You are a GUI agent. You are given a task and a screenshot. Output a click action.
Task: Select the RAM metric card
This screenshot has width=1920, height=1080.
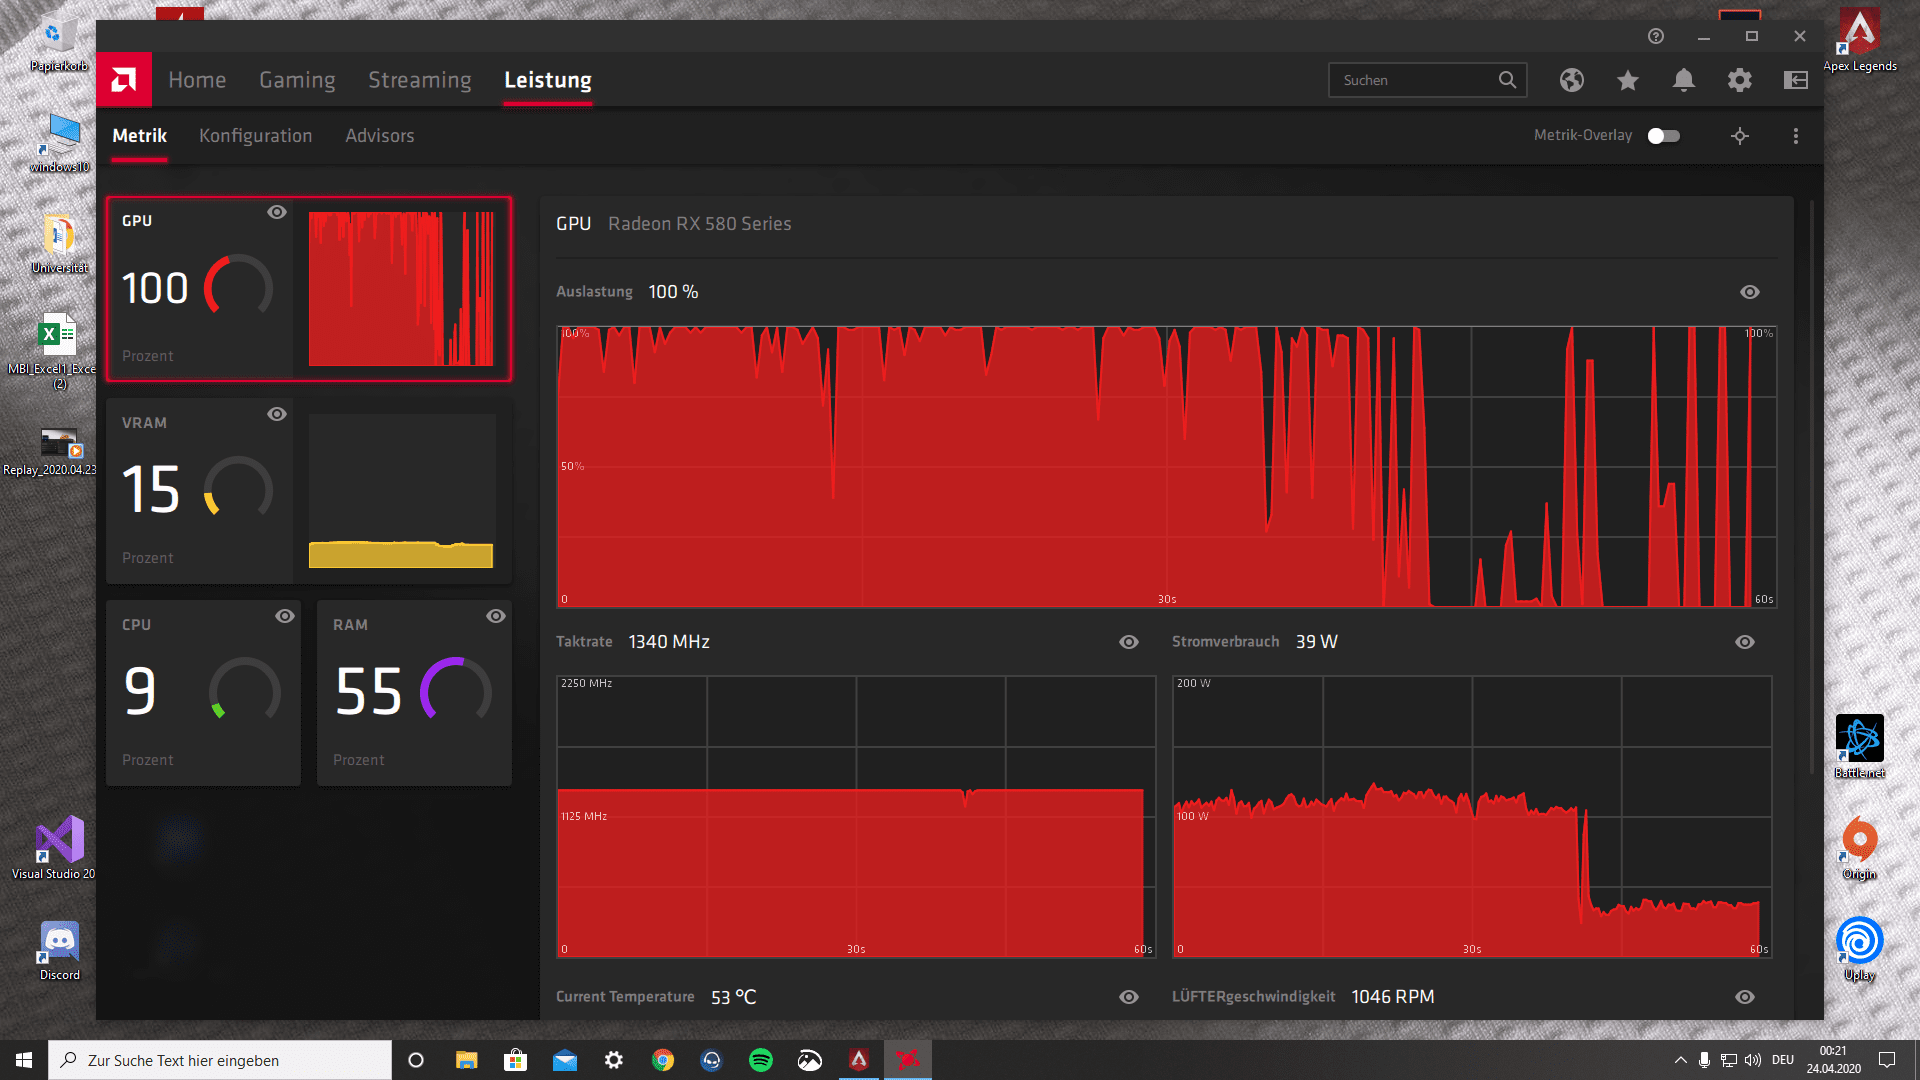tap(414, 692)
